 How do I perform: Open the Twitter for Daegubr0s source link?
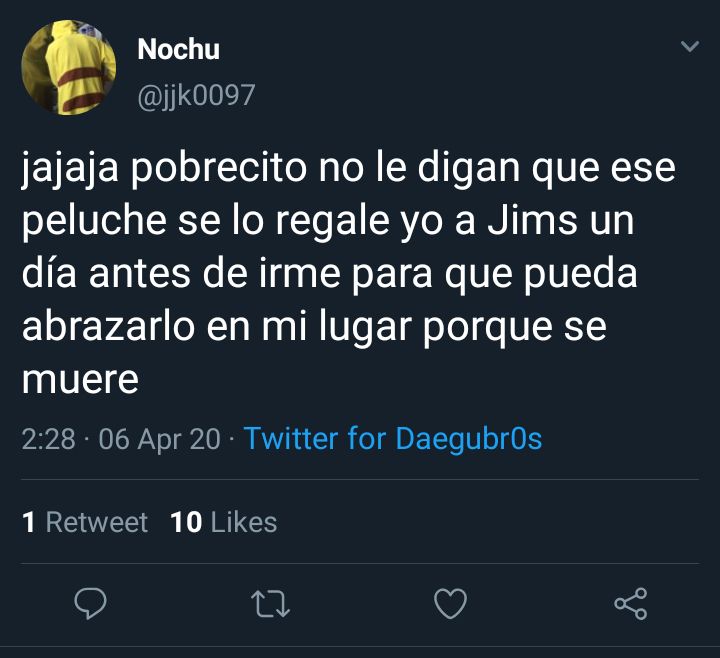pos(393,439)
